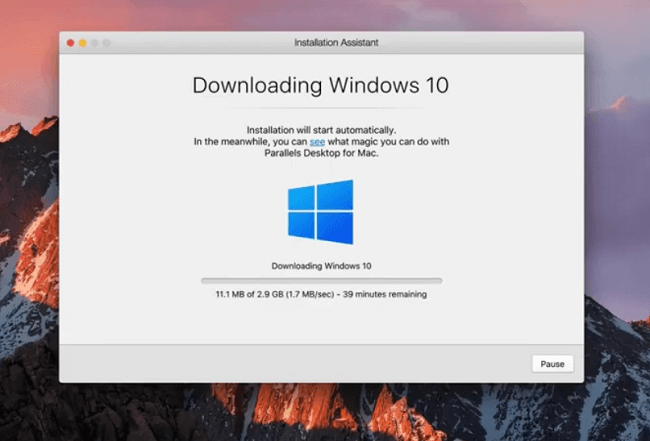Click the Pause button
The width and height of the screenshot is (650, 441).
click(x=552, y=364)
